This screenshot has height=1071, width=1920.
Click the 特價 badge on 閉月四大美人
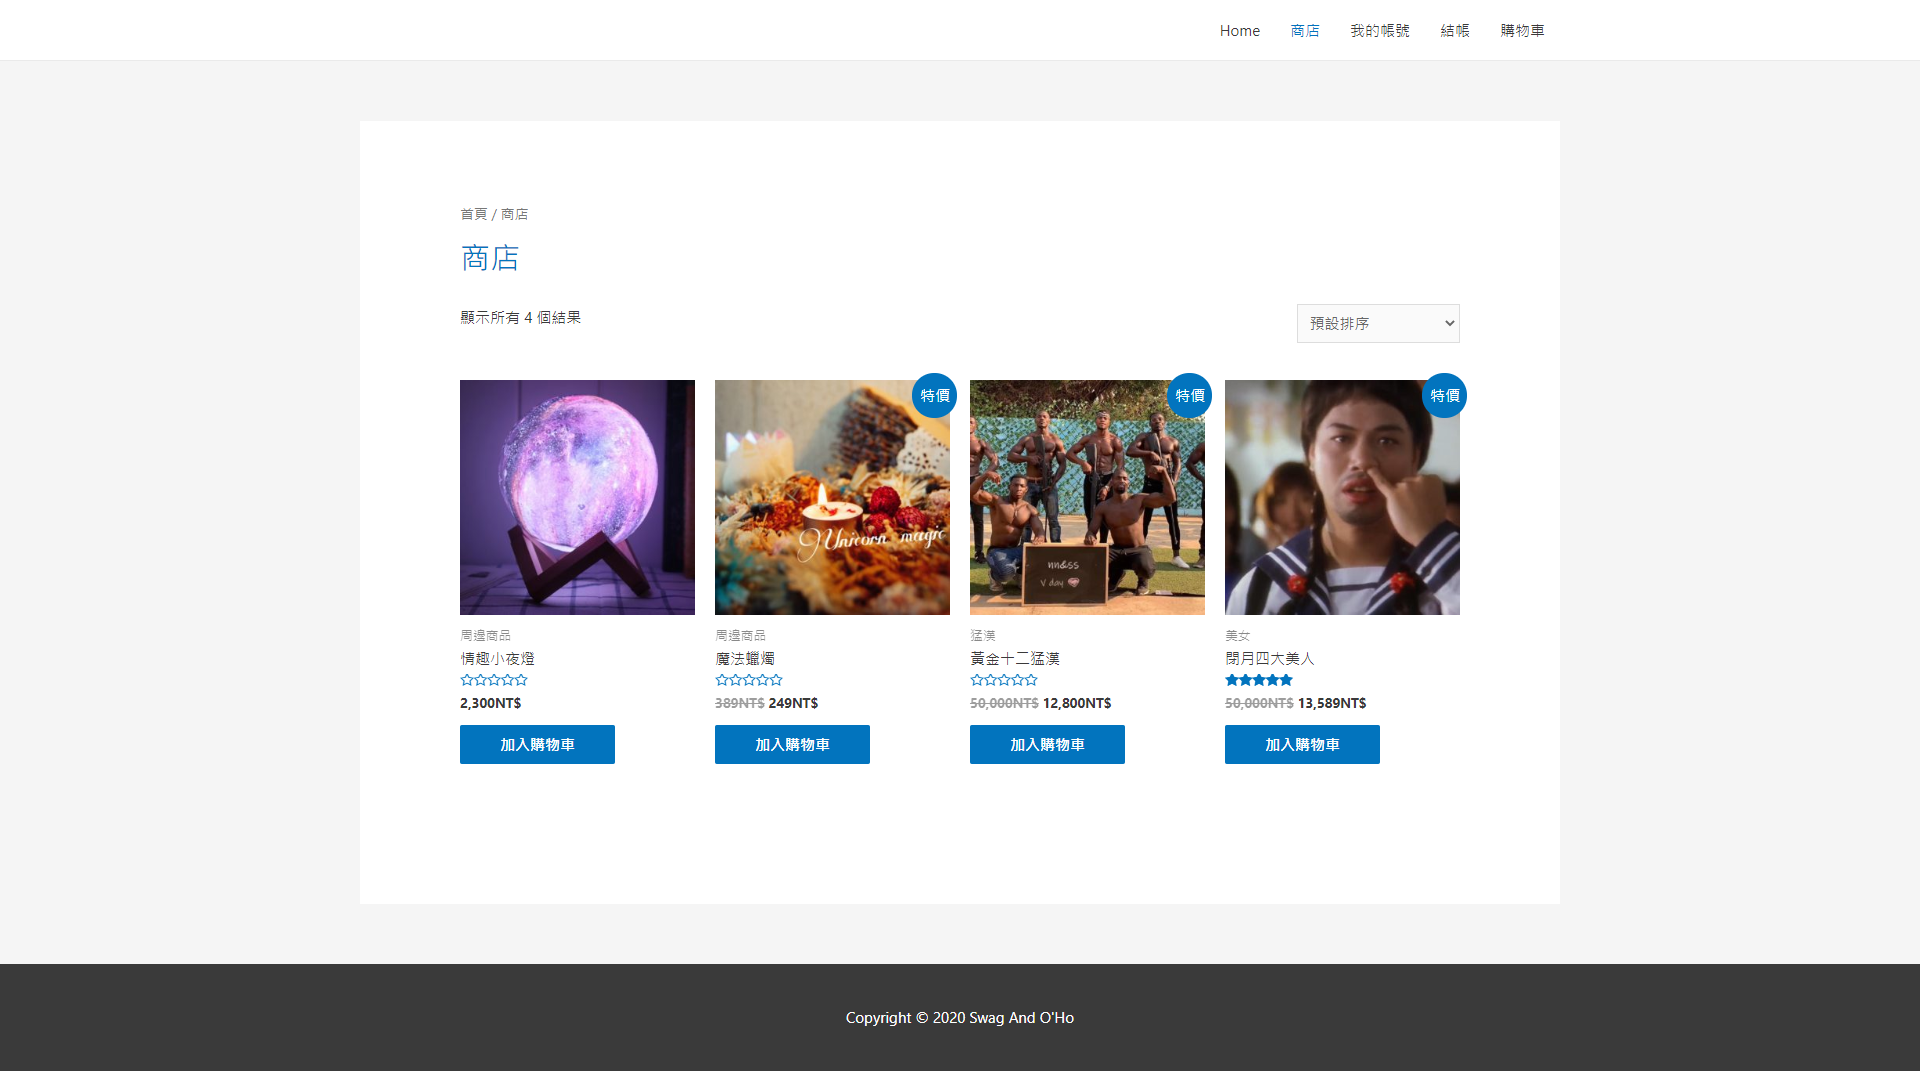[x=1444, y=396]
